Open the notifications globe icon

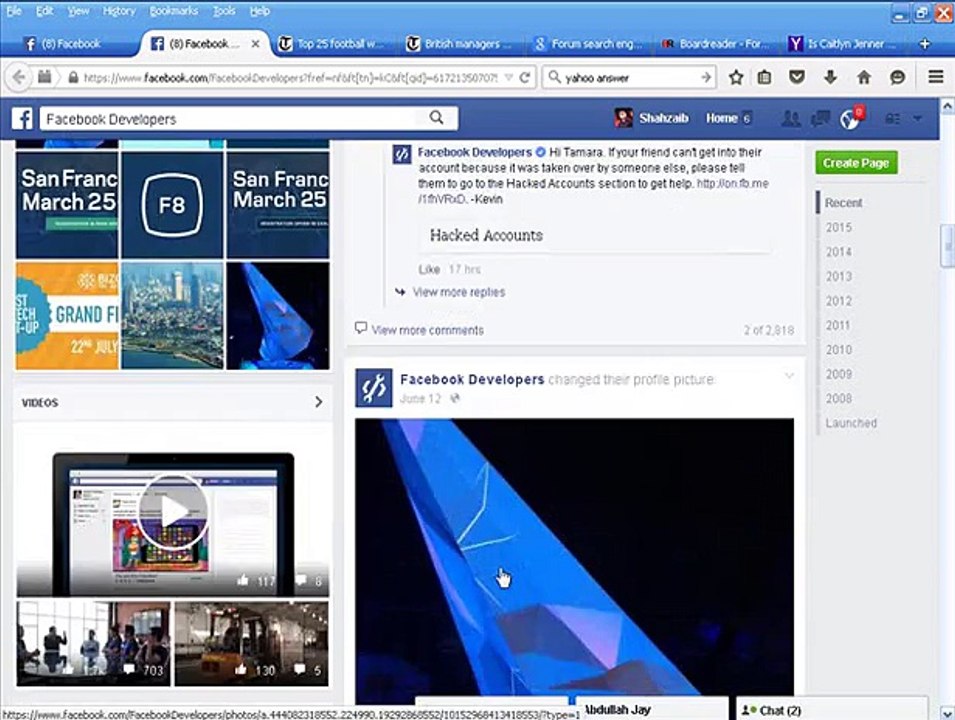[850, 119]
